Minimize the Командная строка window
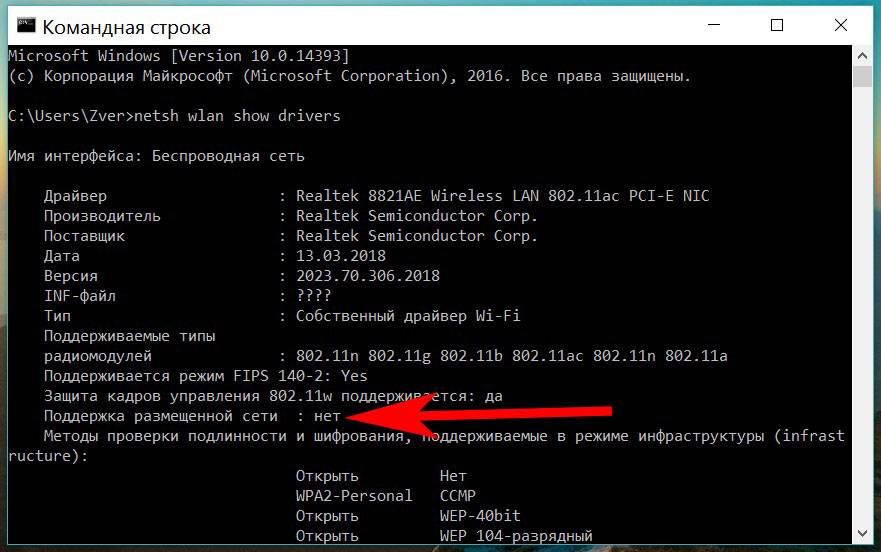This screenshot has width=881, height=552. tap(712, 26)
